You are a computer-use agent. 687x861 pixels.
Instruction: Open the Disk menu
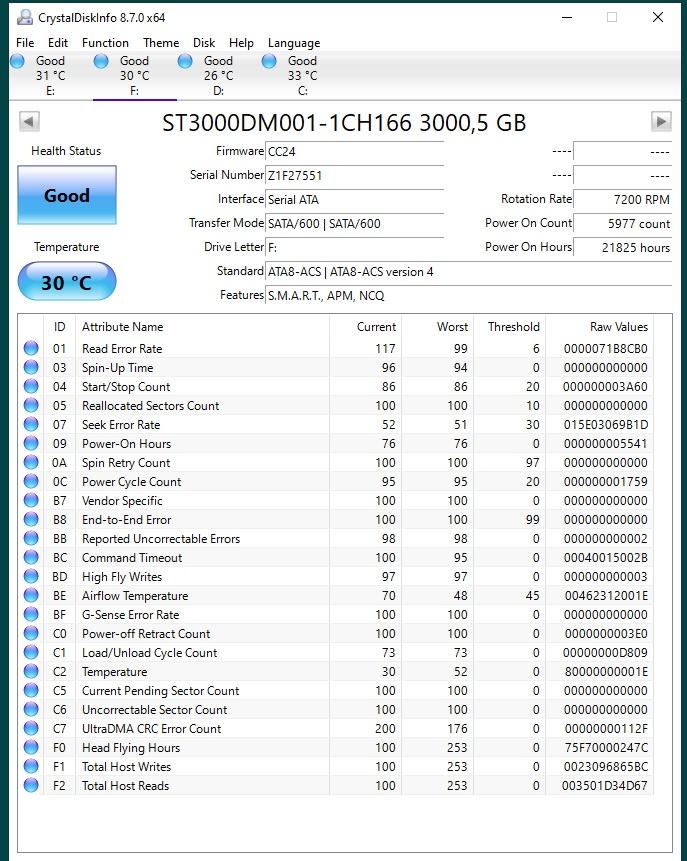pos(204,43)
